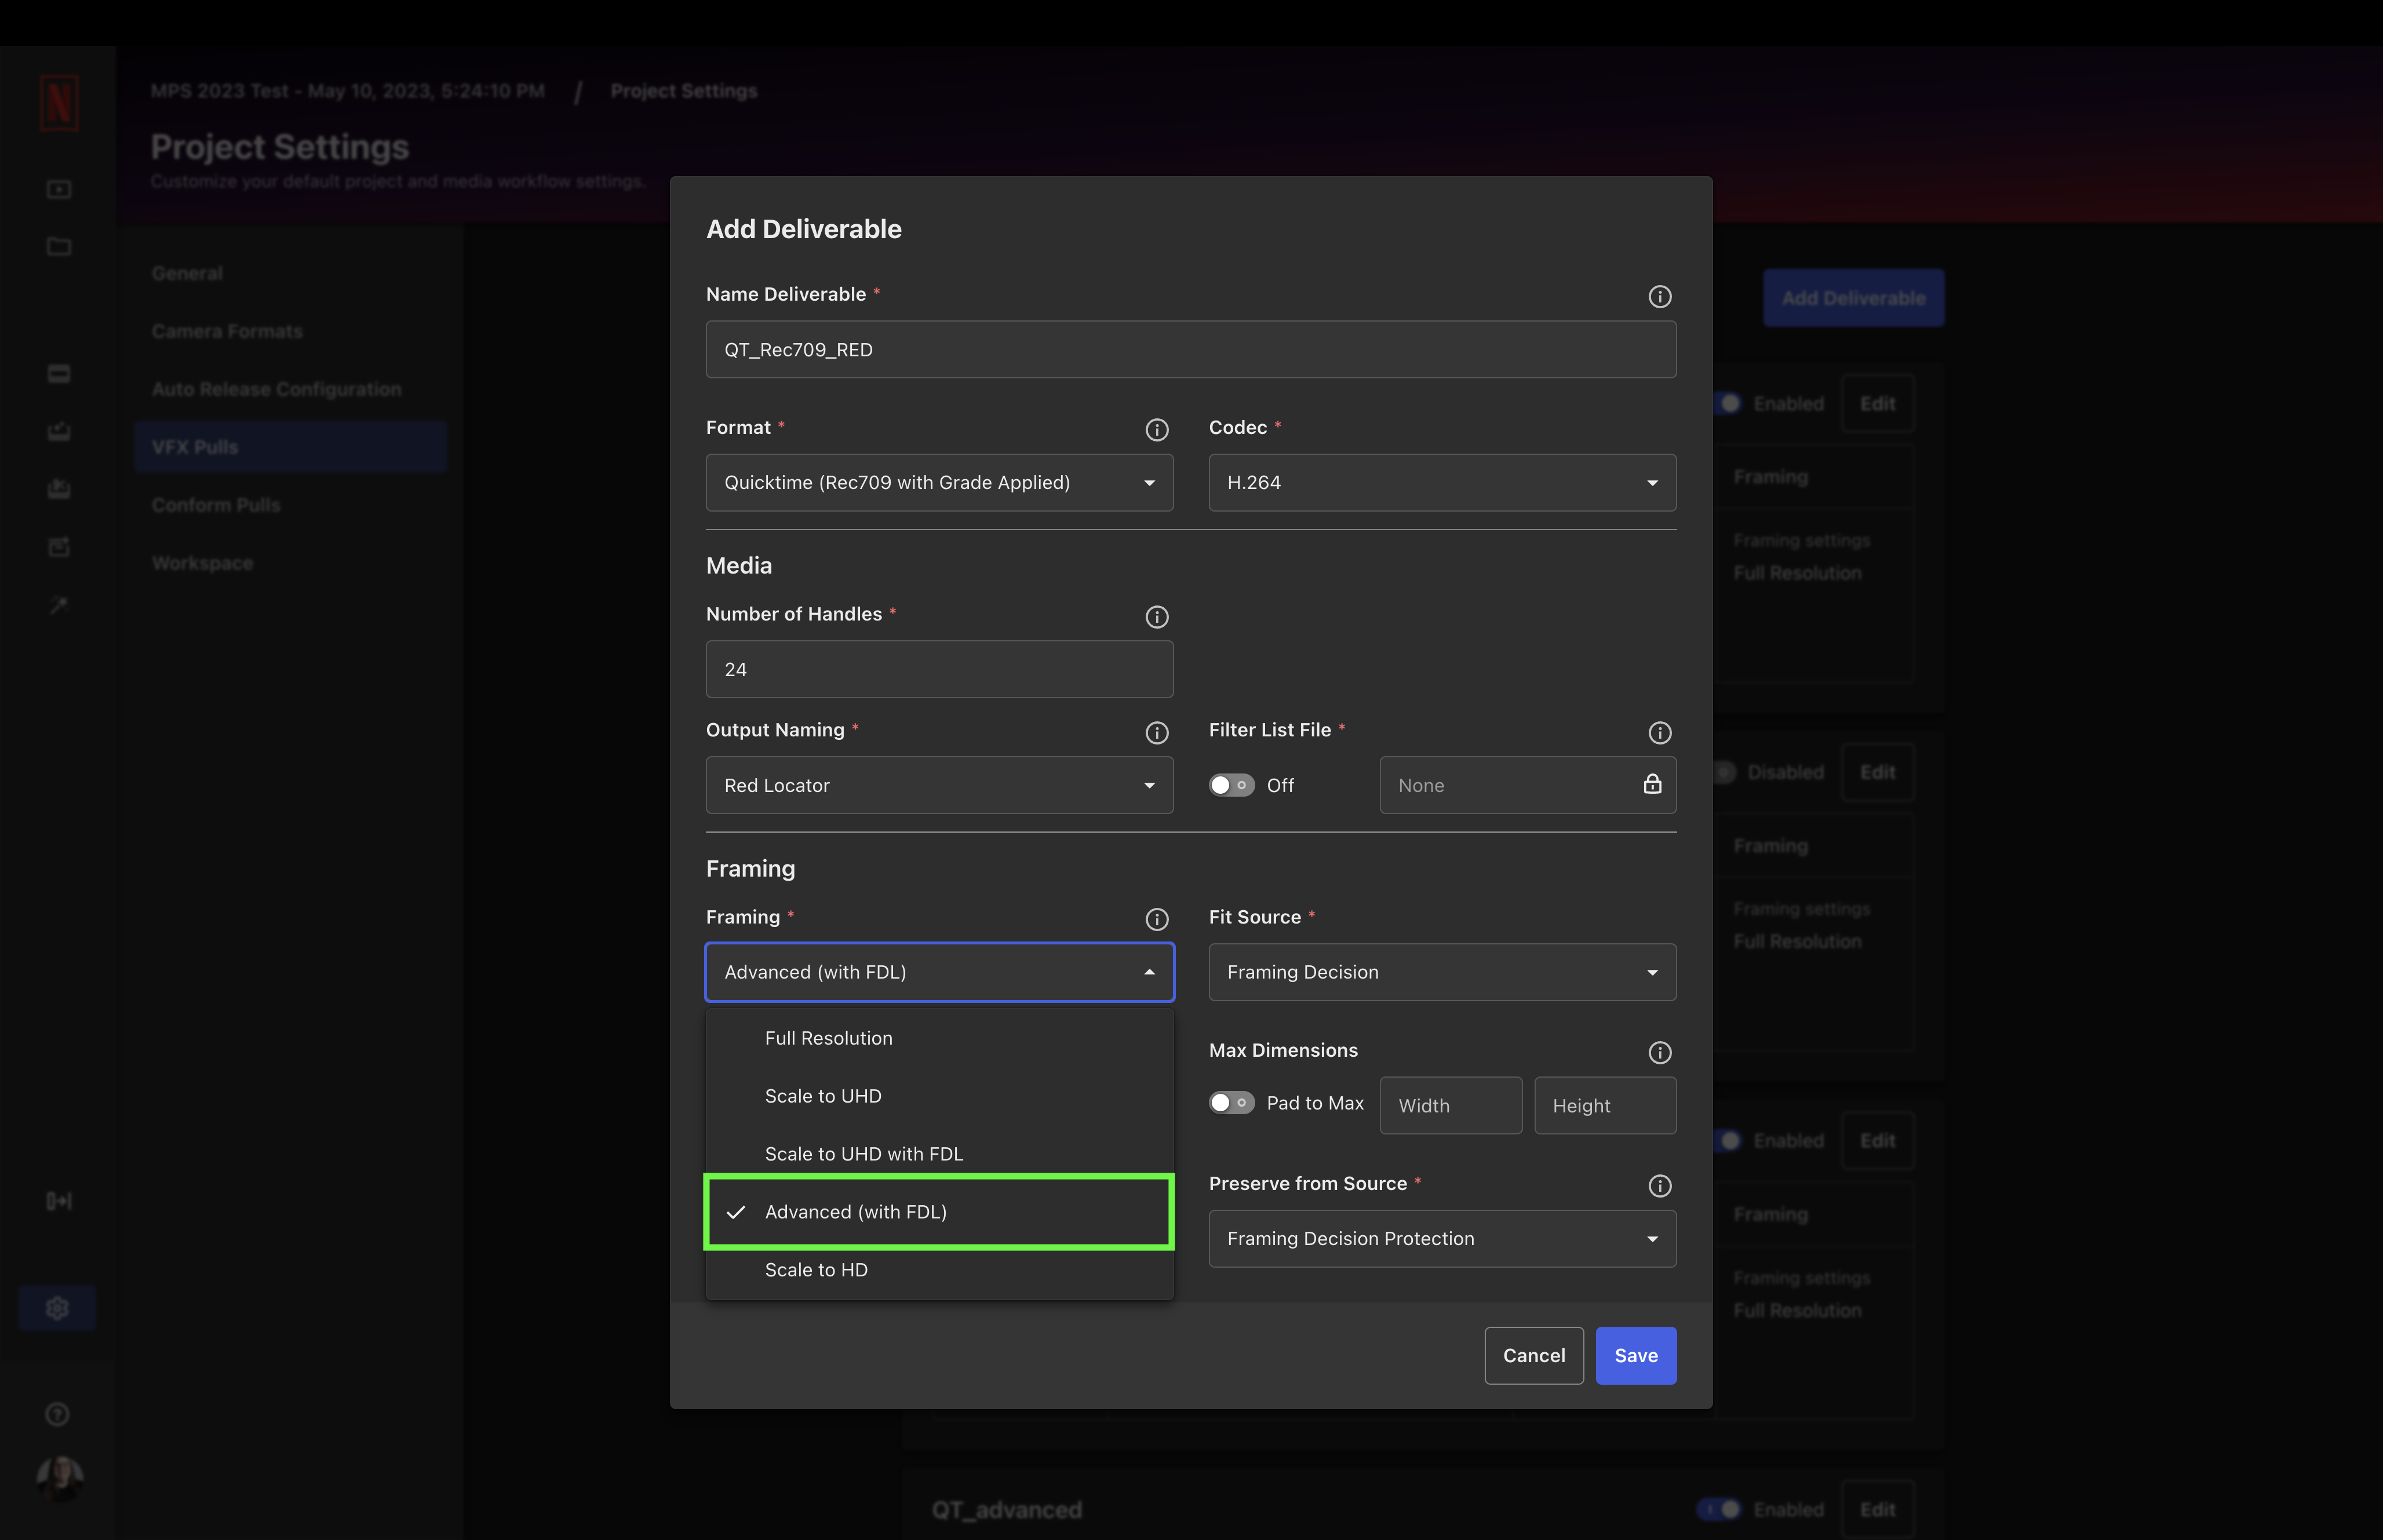
Task: Toggle the Pad to Max switch
Action: pos(1231,1102)
